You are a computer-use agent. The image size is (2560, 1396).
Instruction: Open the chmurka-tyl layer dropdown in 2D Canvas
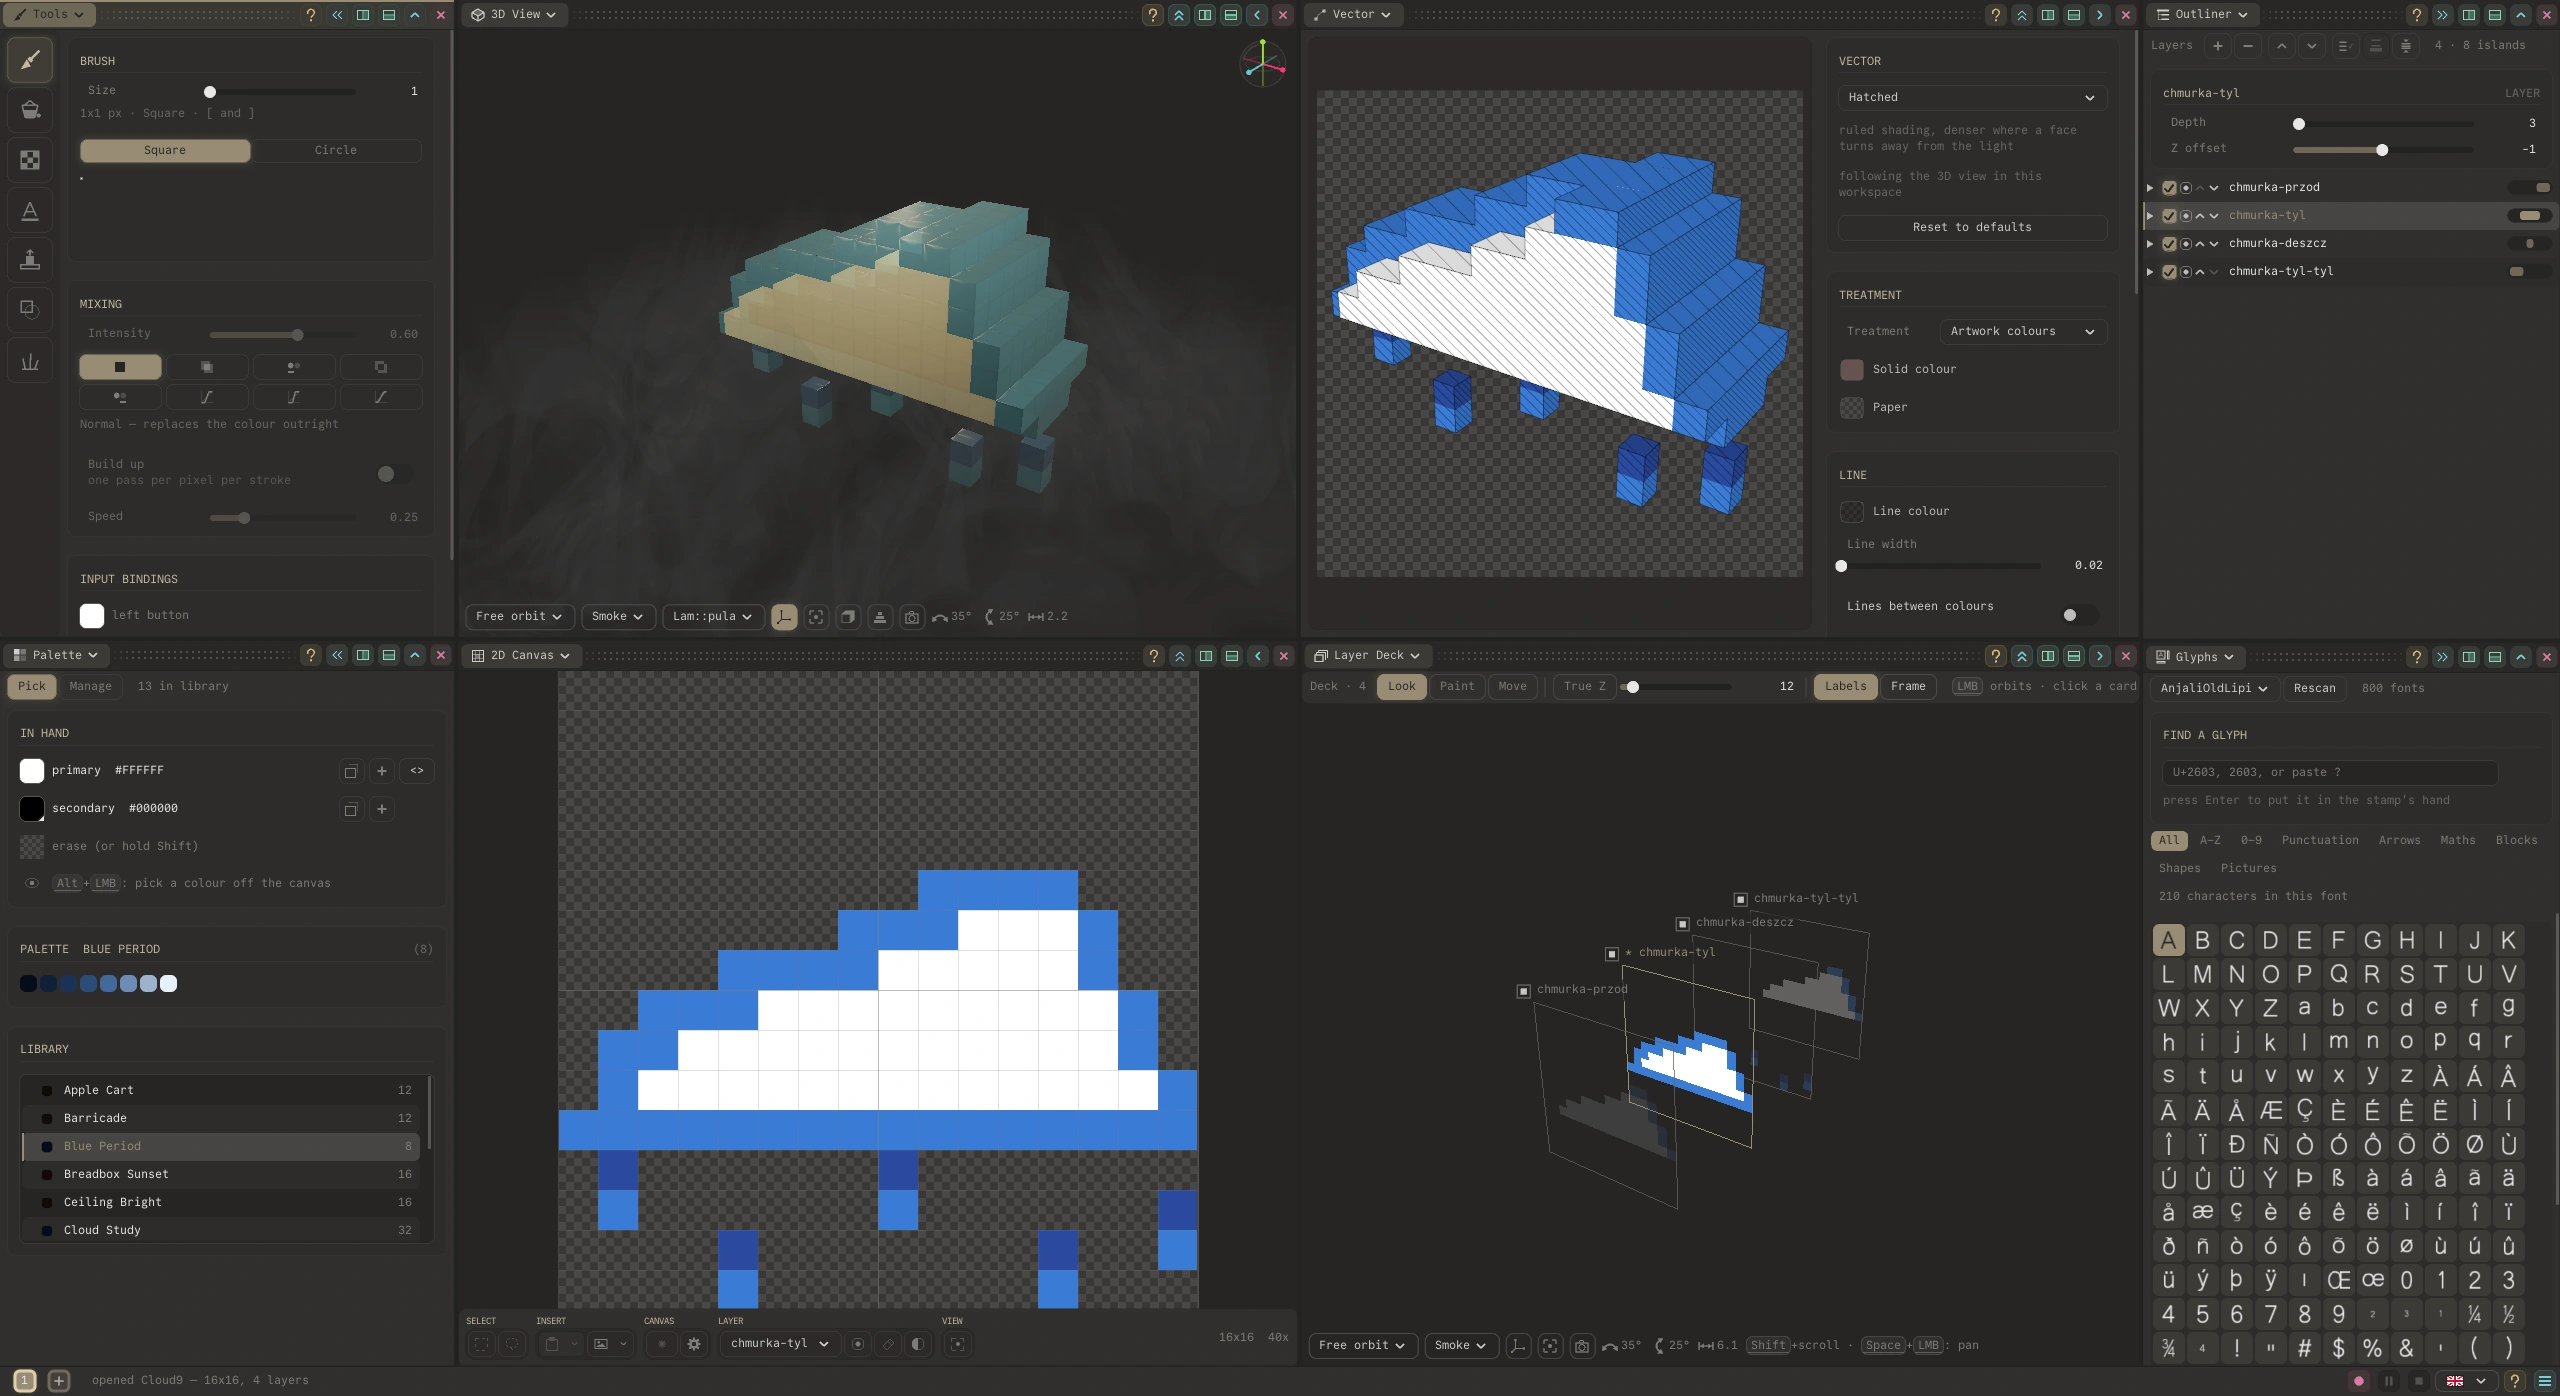pos(779,1344)
